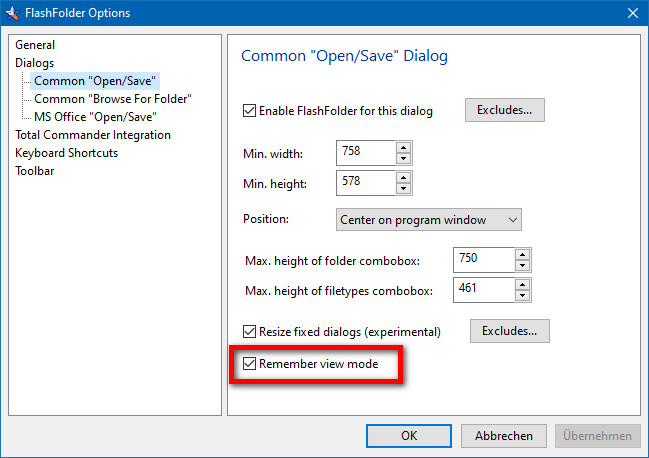The image size is (649, 458).
Task: Decrease Min. width with down arrow
Action: (x=403, y=158)
